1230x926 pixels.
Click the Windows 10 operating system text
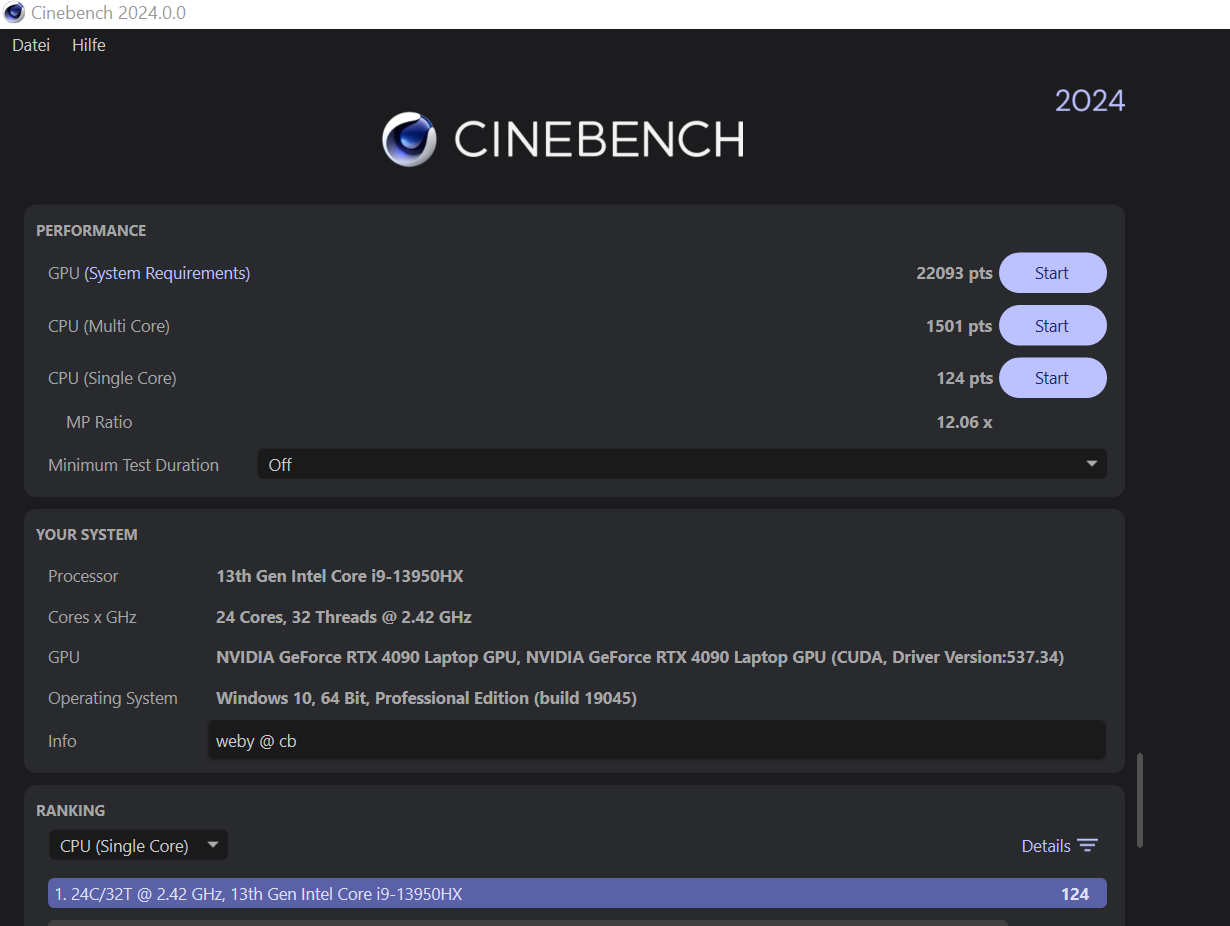coord(426,698)
